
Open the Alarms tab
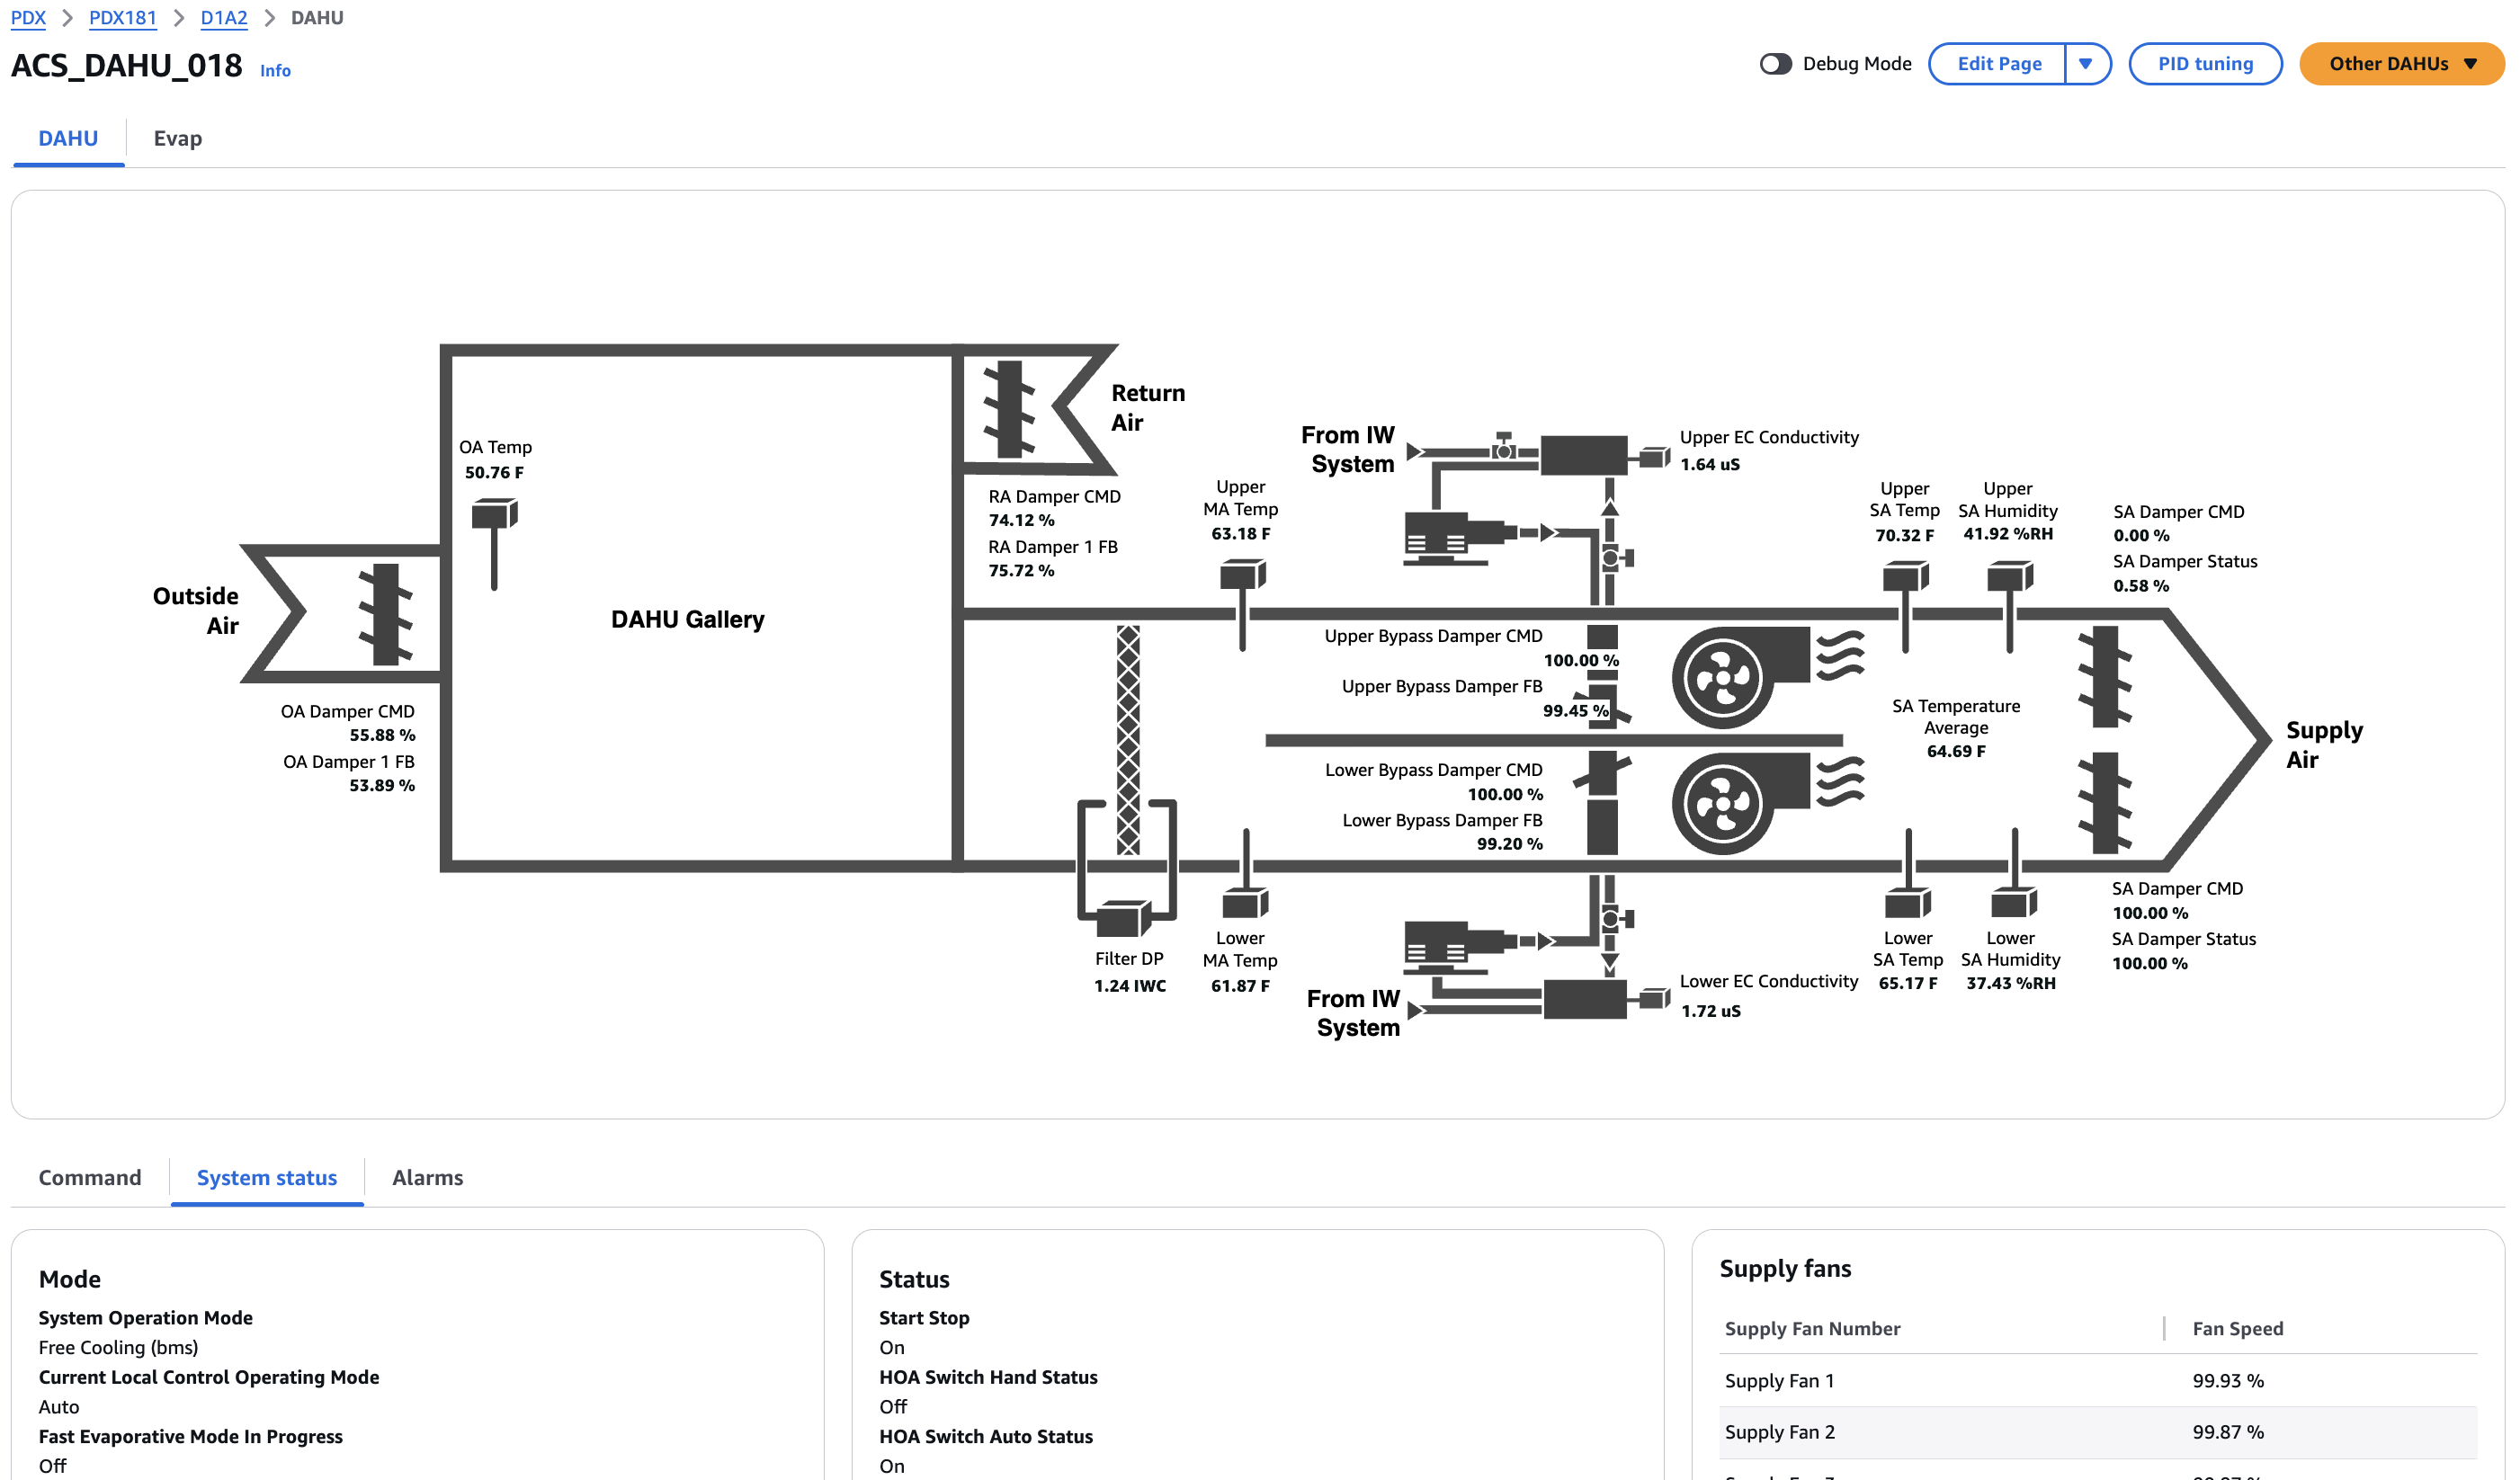[427, 1177]
